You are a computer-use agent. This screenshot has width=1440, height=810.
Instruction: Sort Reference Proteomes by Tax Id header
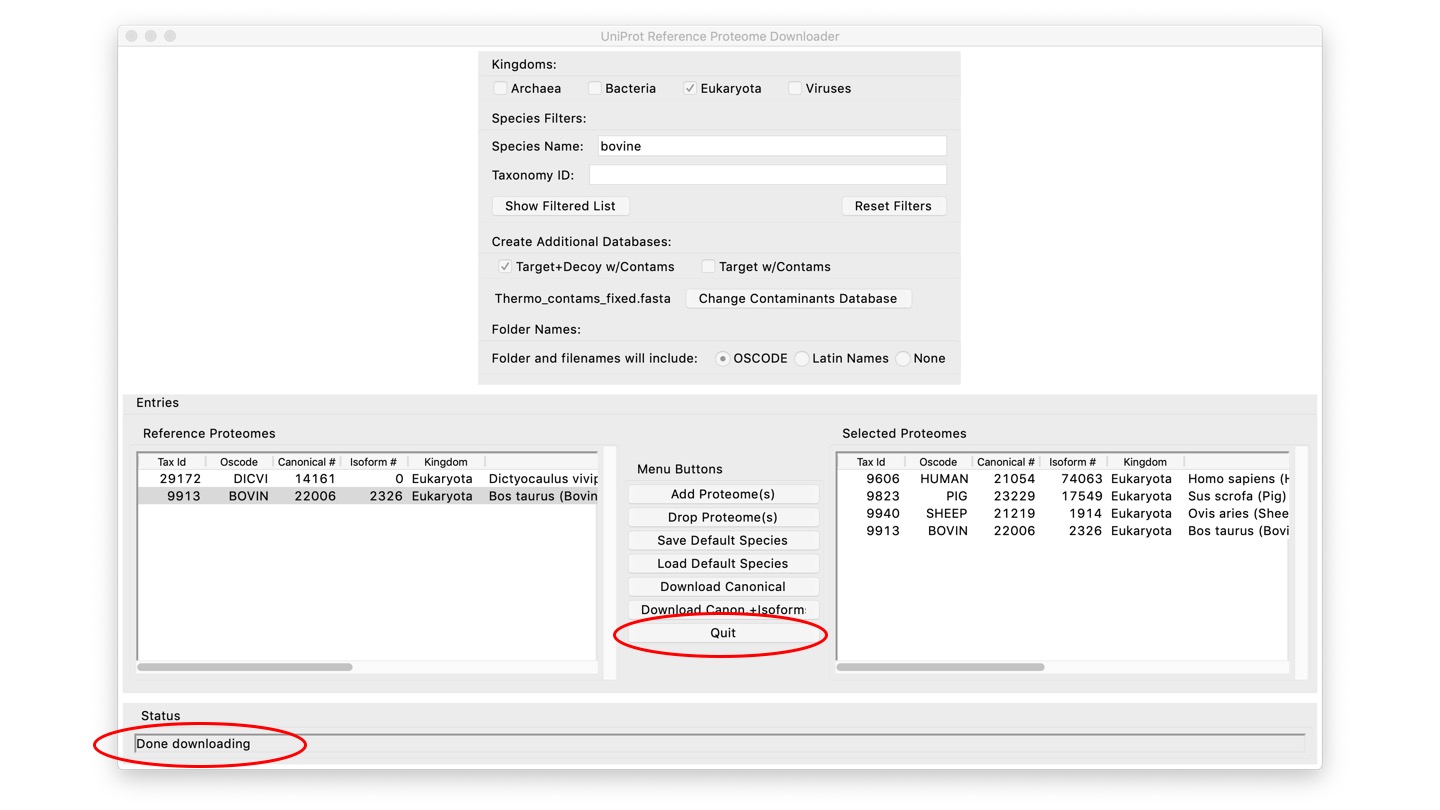(172, 462)
